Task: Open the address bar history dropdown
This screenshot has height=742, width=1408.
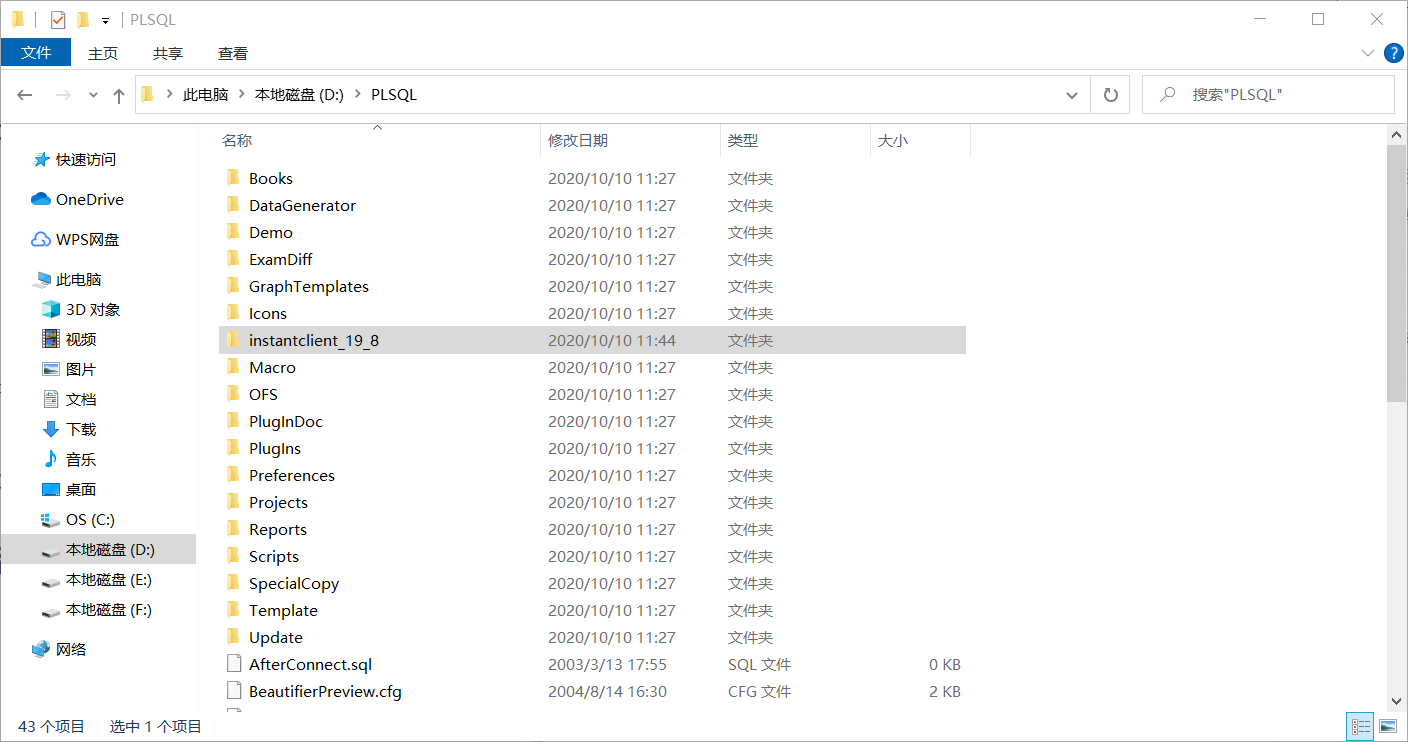Action: (x=1071, y=94)
